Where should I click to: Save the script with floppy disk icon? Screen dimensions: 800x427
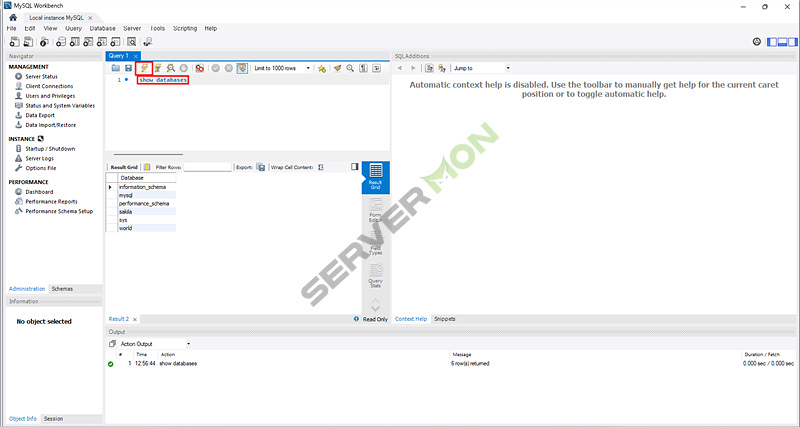pyautogui.click(x=129, y=68)
